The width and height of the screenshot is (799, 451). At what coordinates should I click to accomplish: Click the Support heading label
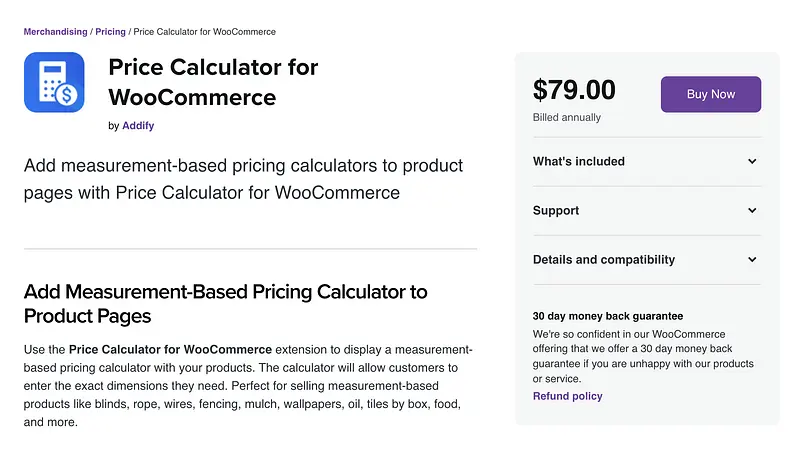point(555,210)
